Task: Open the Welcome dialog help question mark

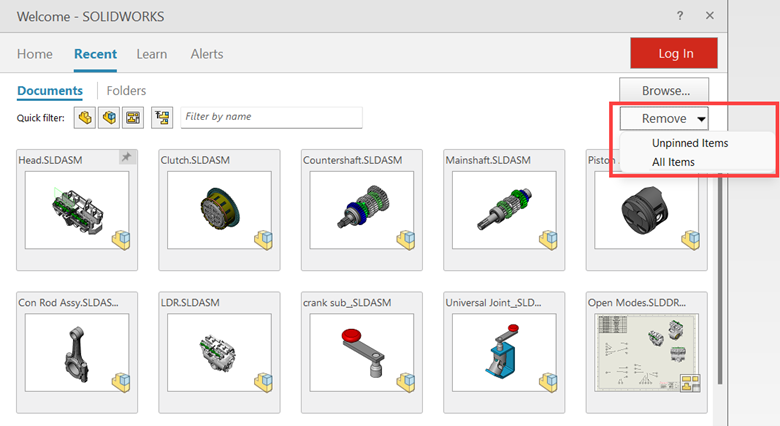Action: 680,15
